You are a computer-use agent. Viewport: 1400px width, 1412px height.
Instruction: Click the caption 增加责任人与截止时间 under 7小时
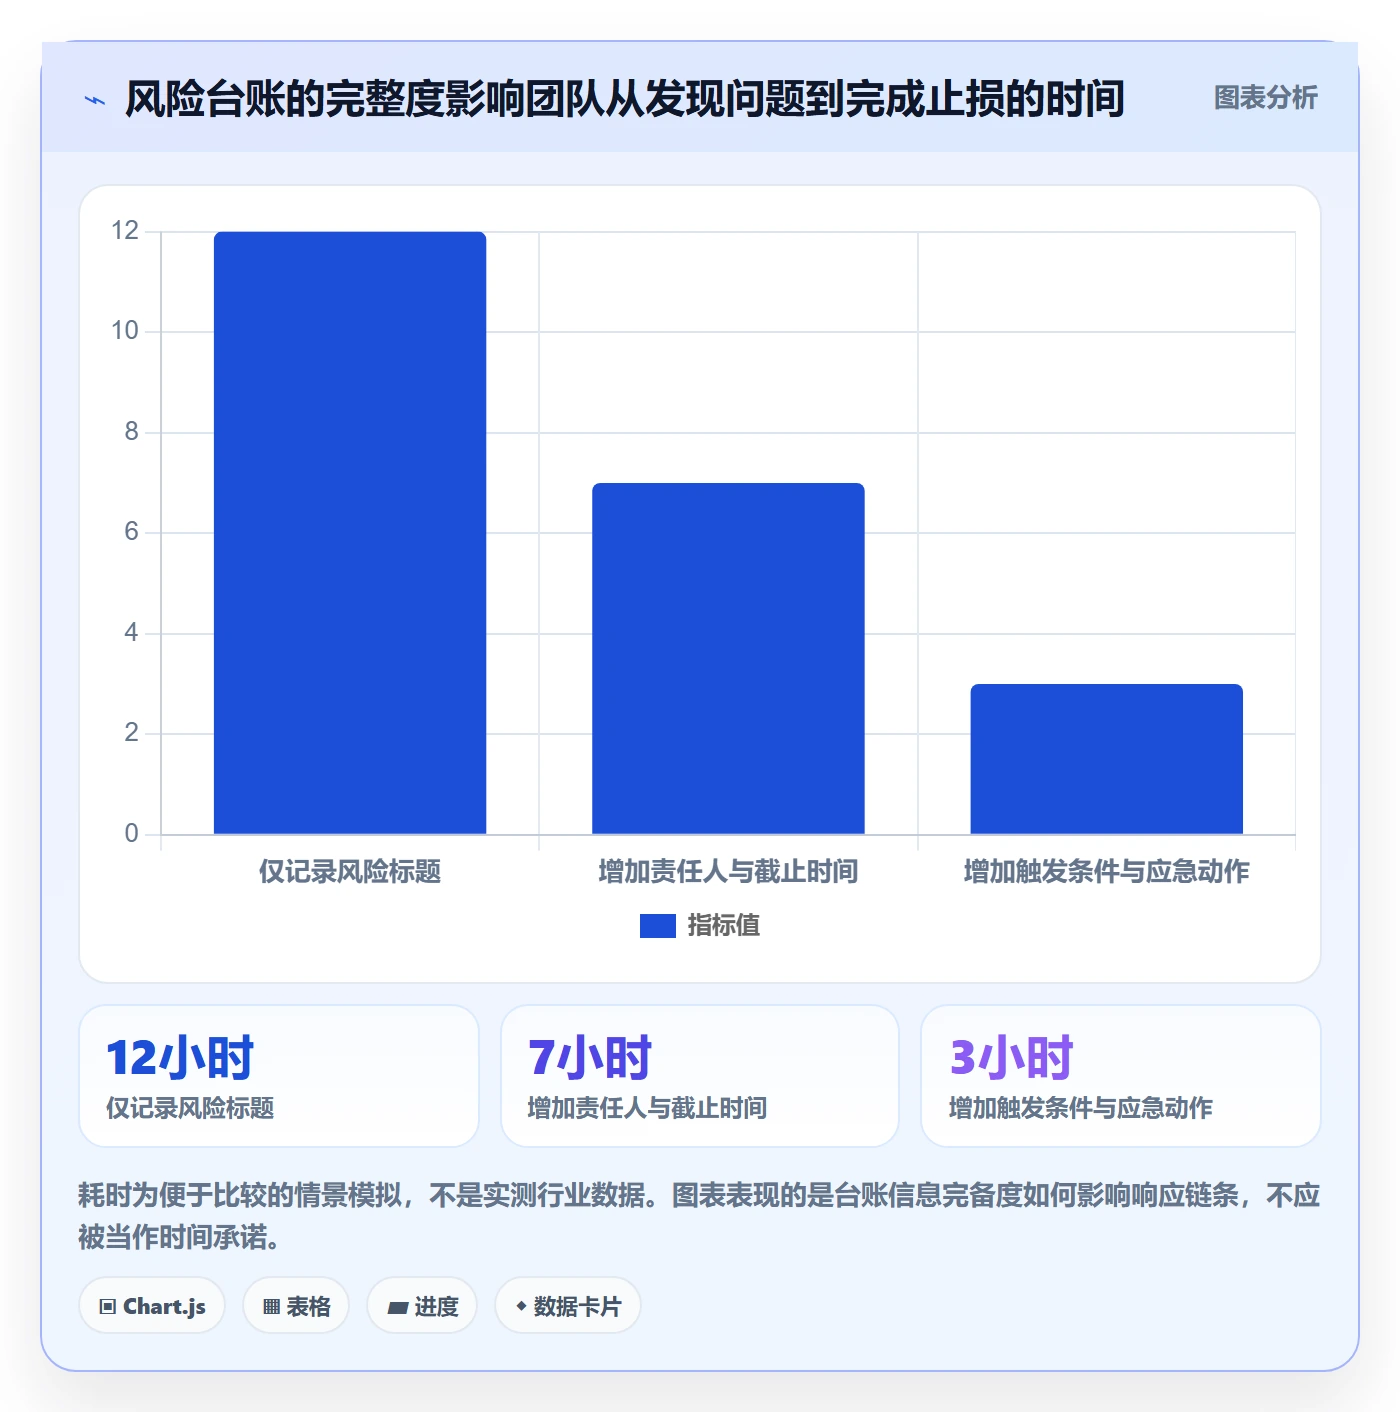pyautogui.click(x=647, y=1108)
